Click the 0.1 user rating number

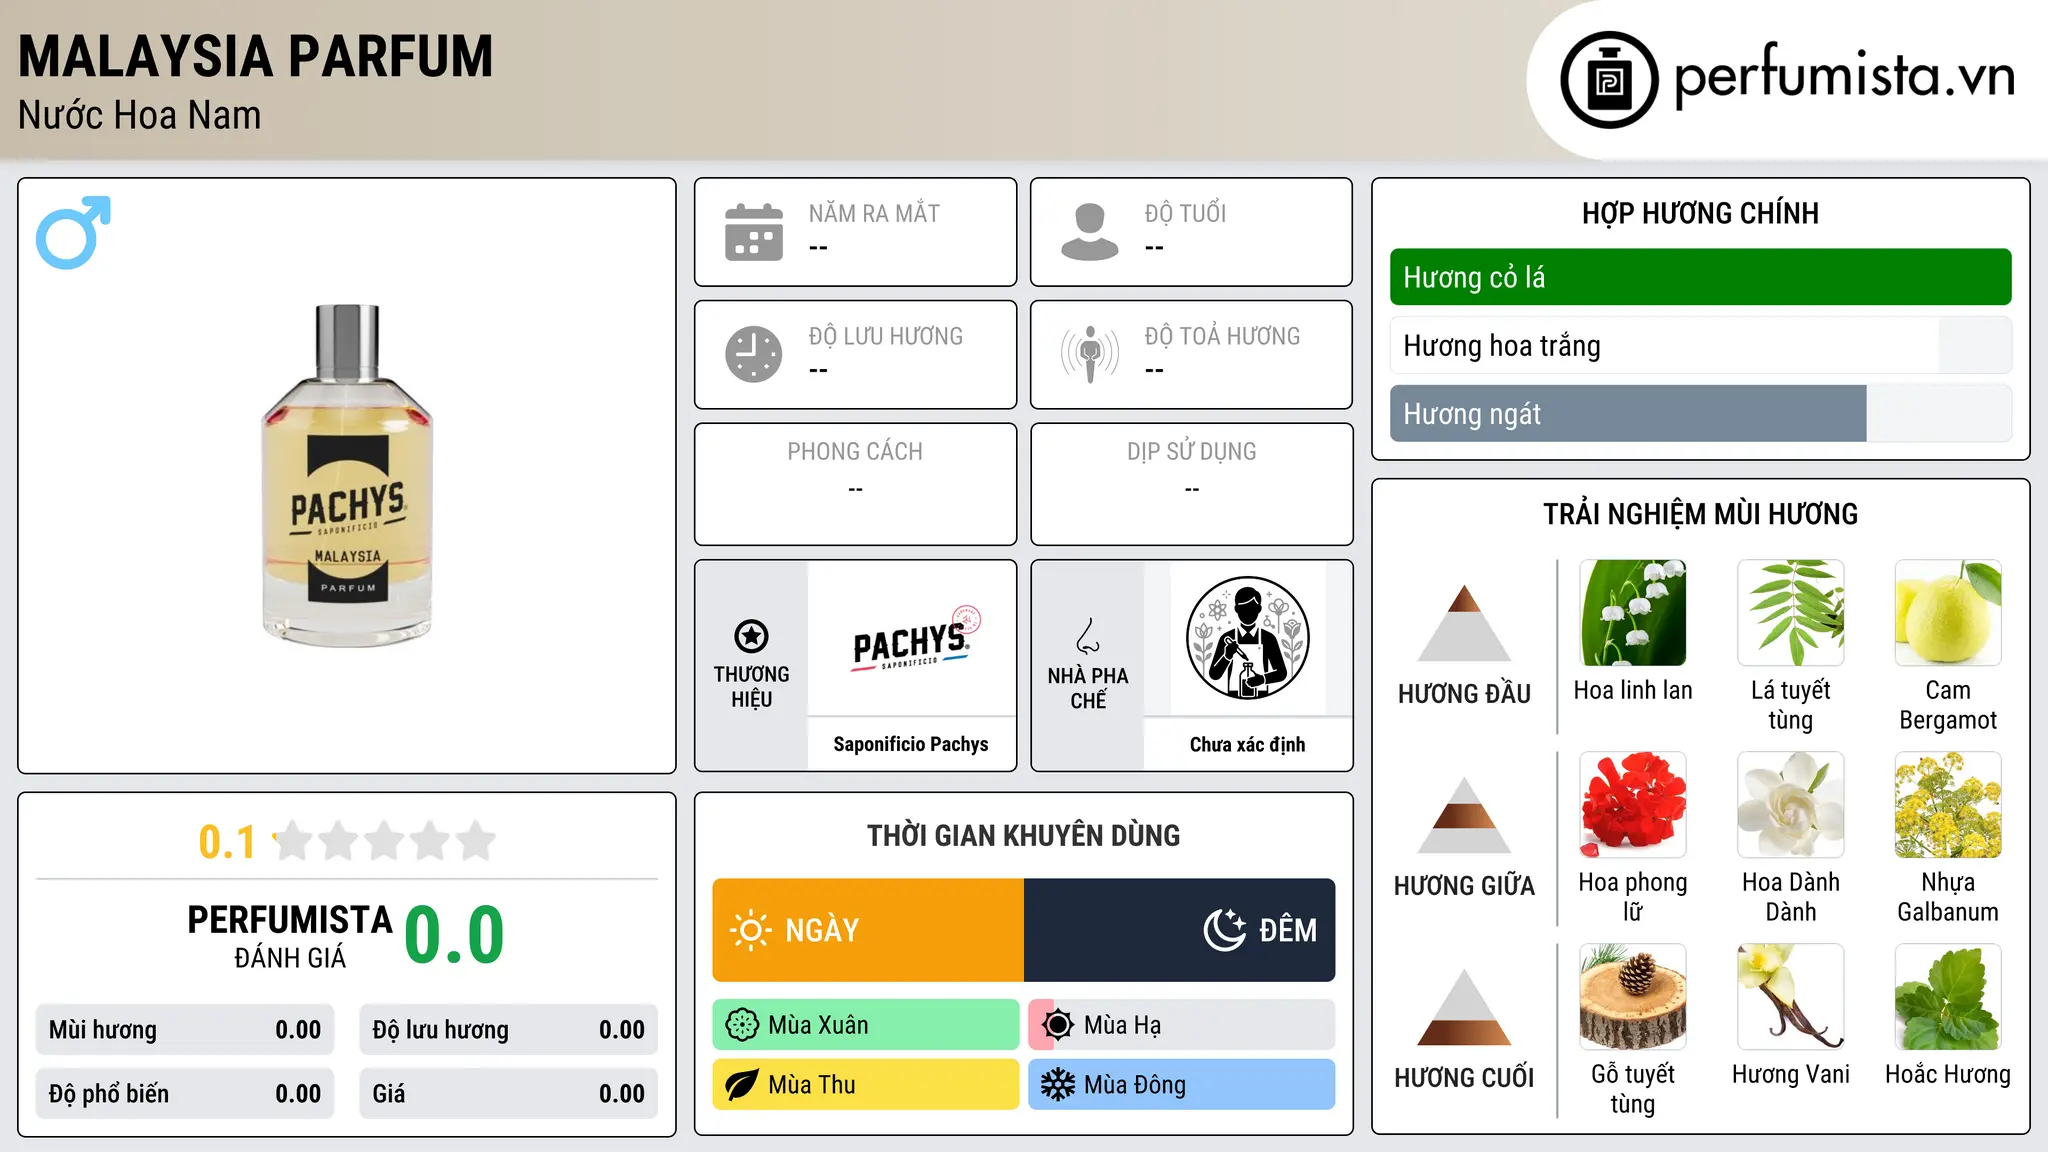tap(227, 842)
